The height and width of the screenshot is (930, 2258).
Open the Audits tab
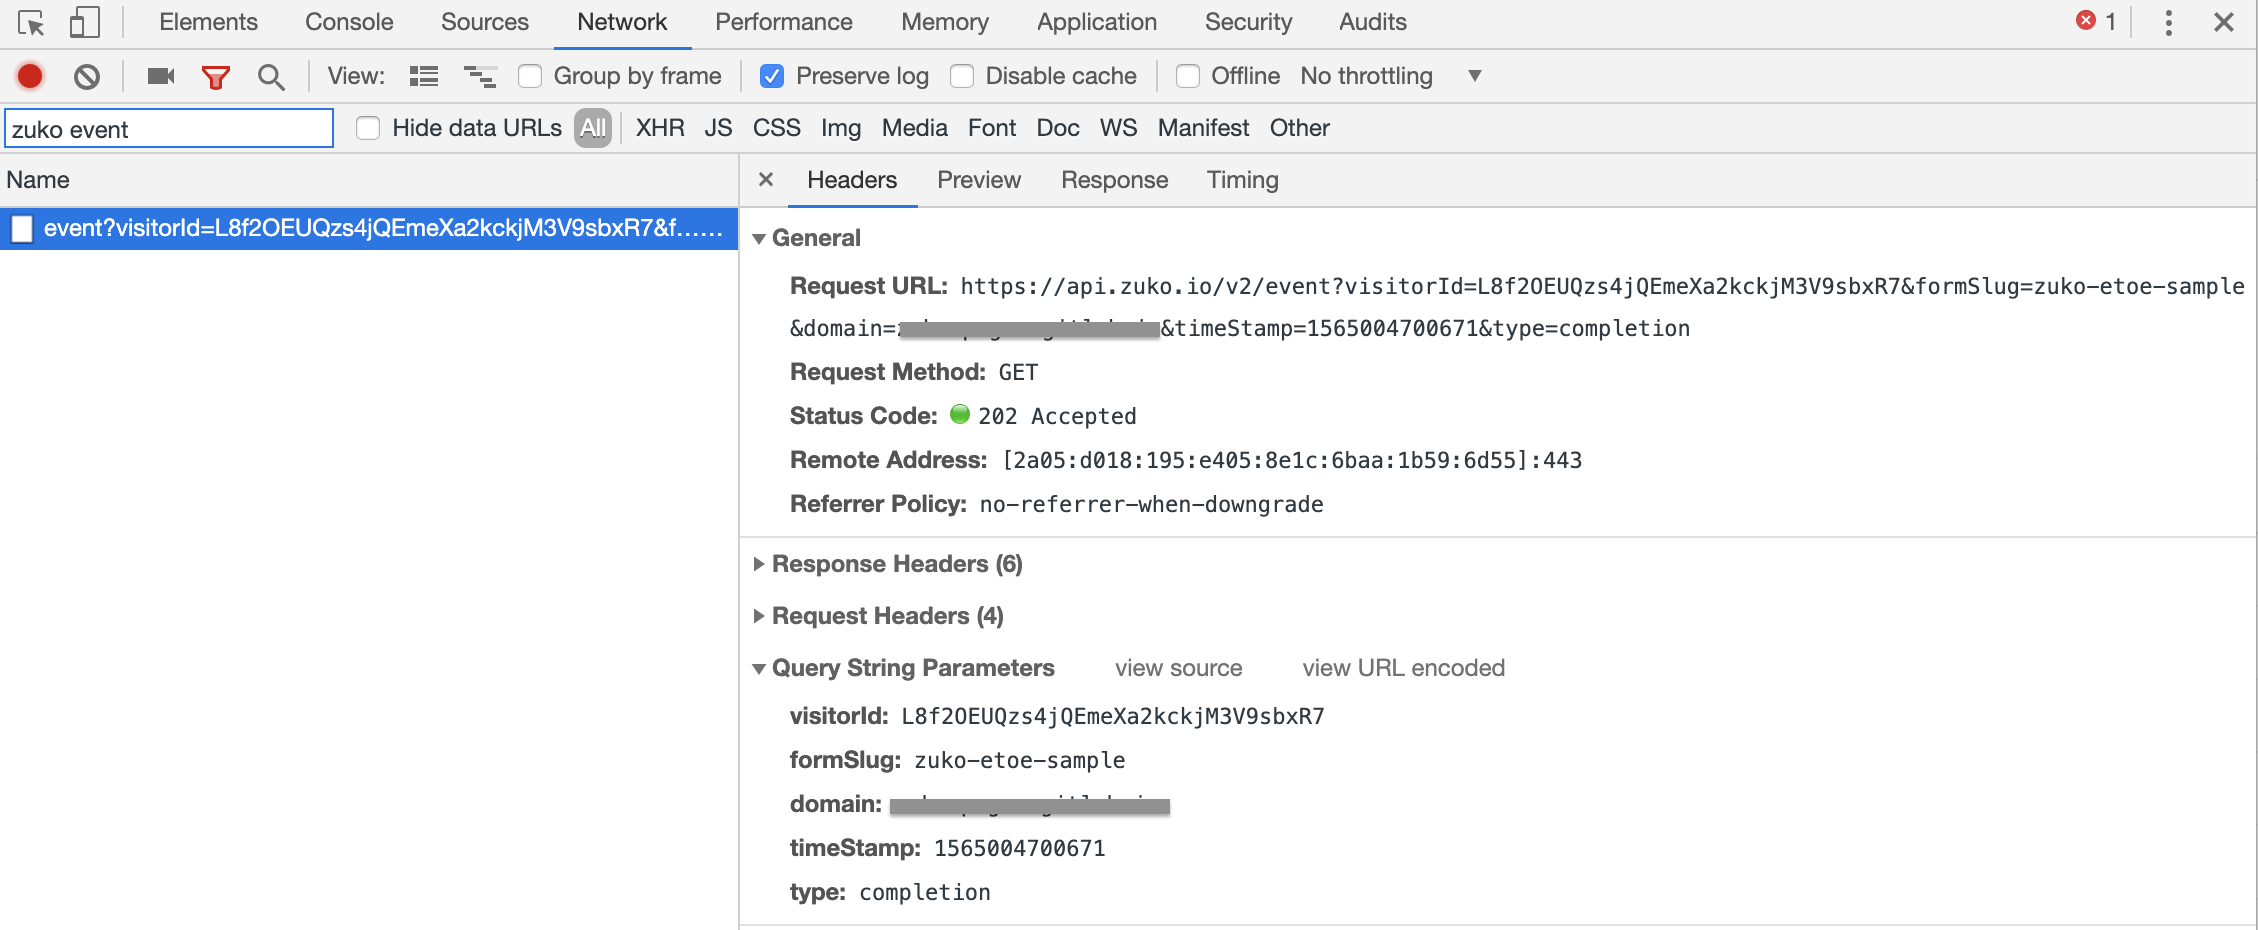(1373, 22)
